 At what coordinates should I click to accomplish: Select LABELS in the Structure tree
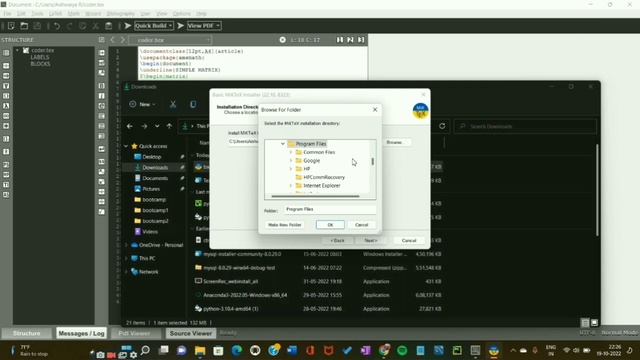pos(40,57)
